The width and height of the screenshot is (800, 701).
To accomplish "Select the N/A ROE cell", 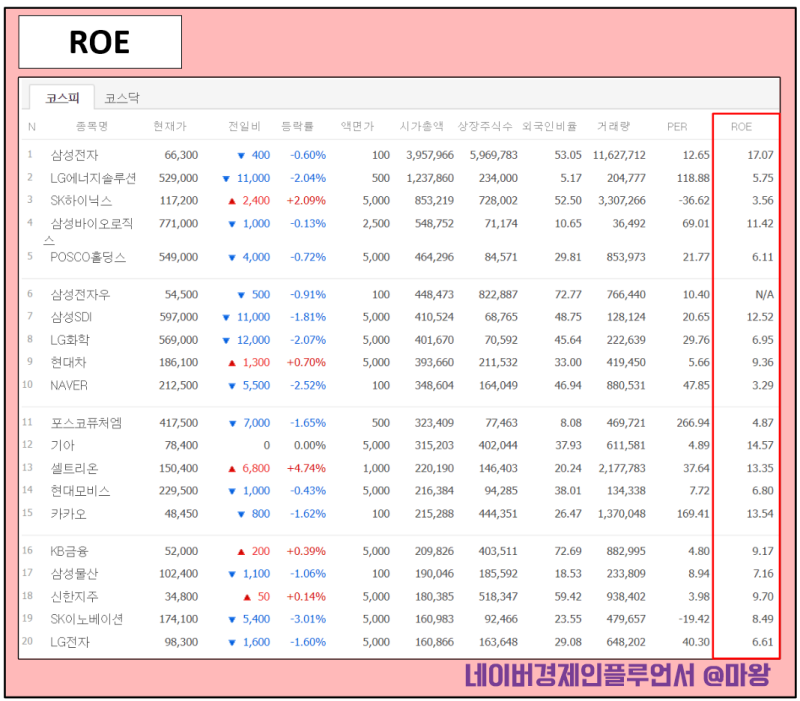I will point(764,294).
